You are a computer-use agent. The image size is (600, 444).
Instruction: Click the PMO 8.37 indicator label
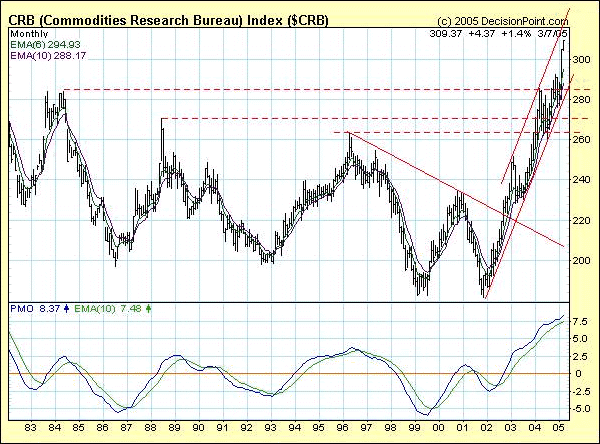coord(30,308)
